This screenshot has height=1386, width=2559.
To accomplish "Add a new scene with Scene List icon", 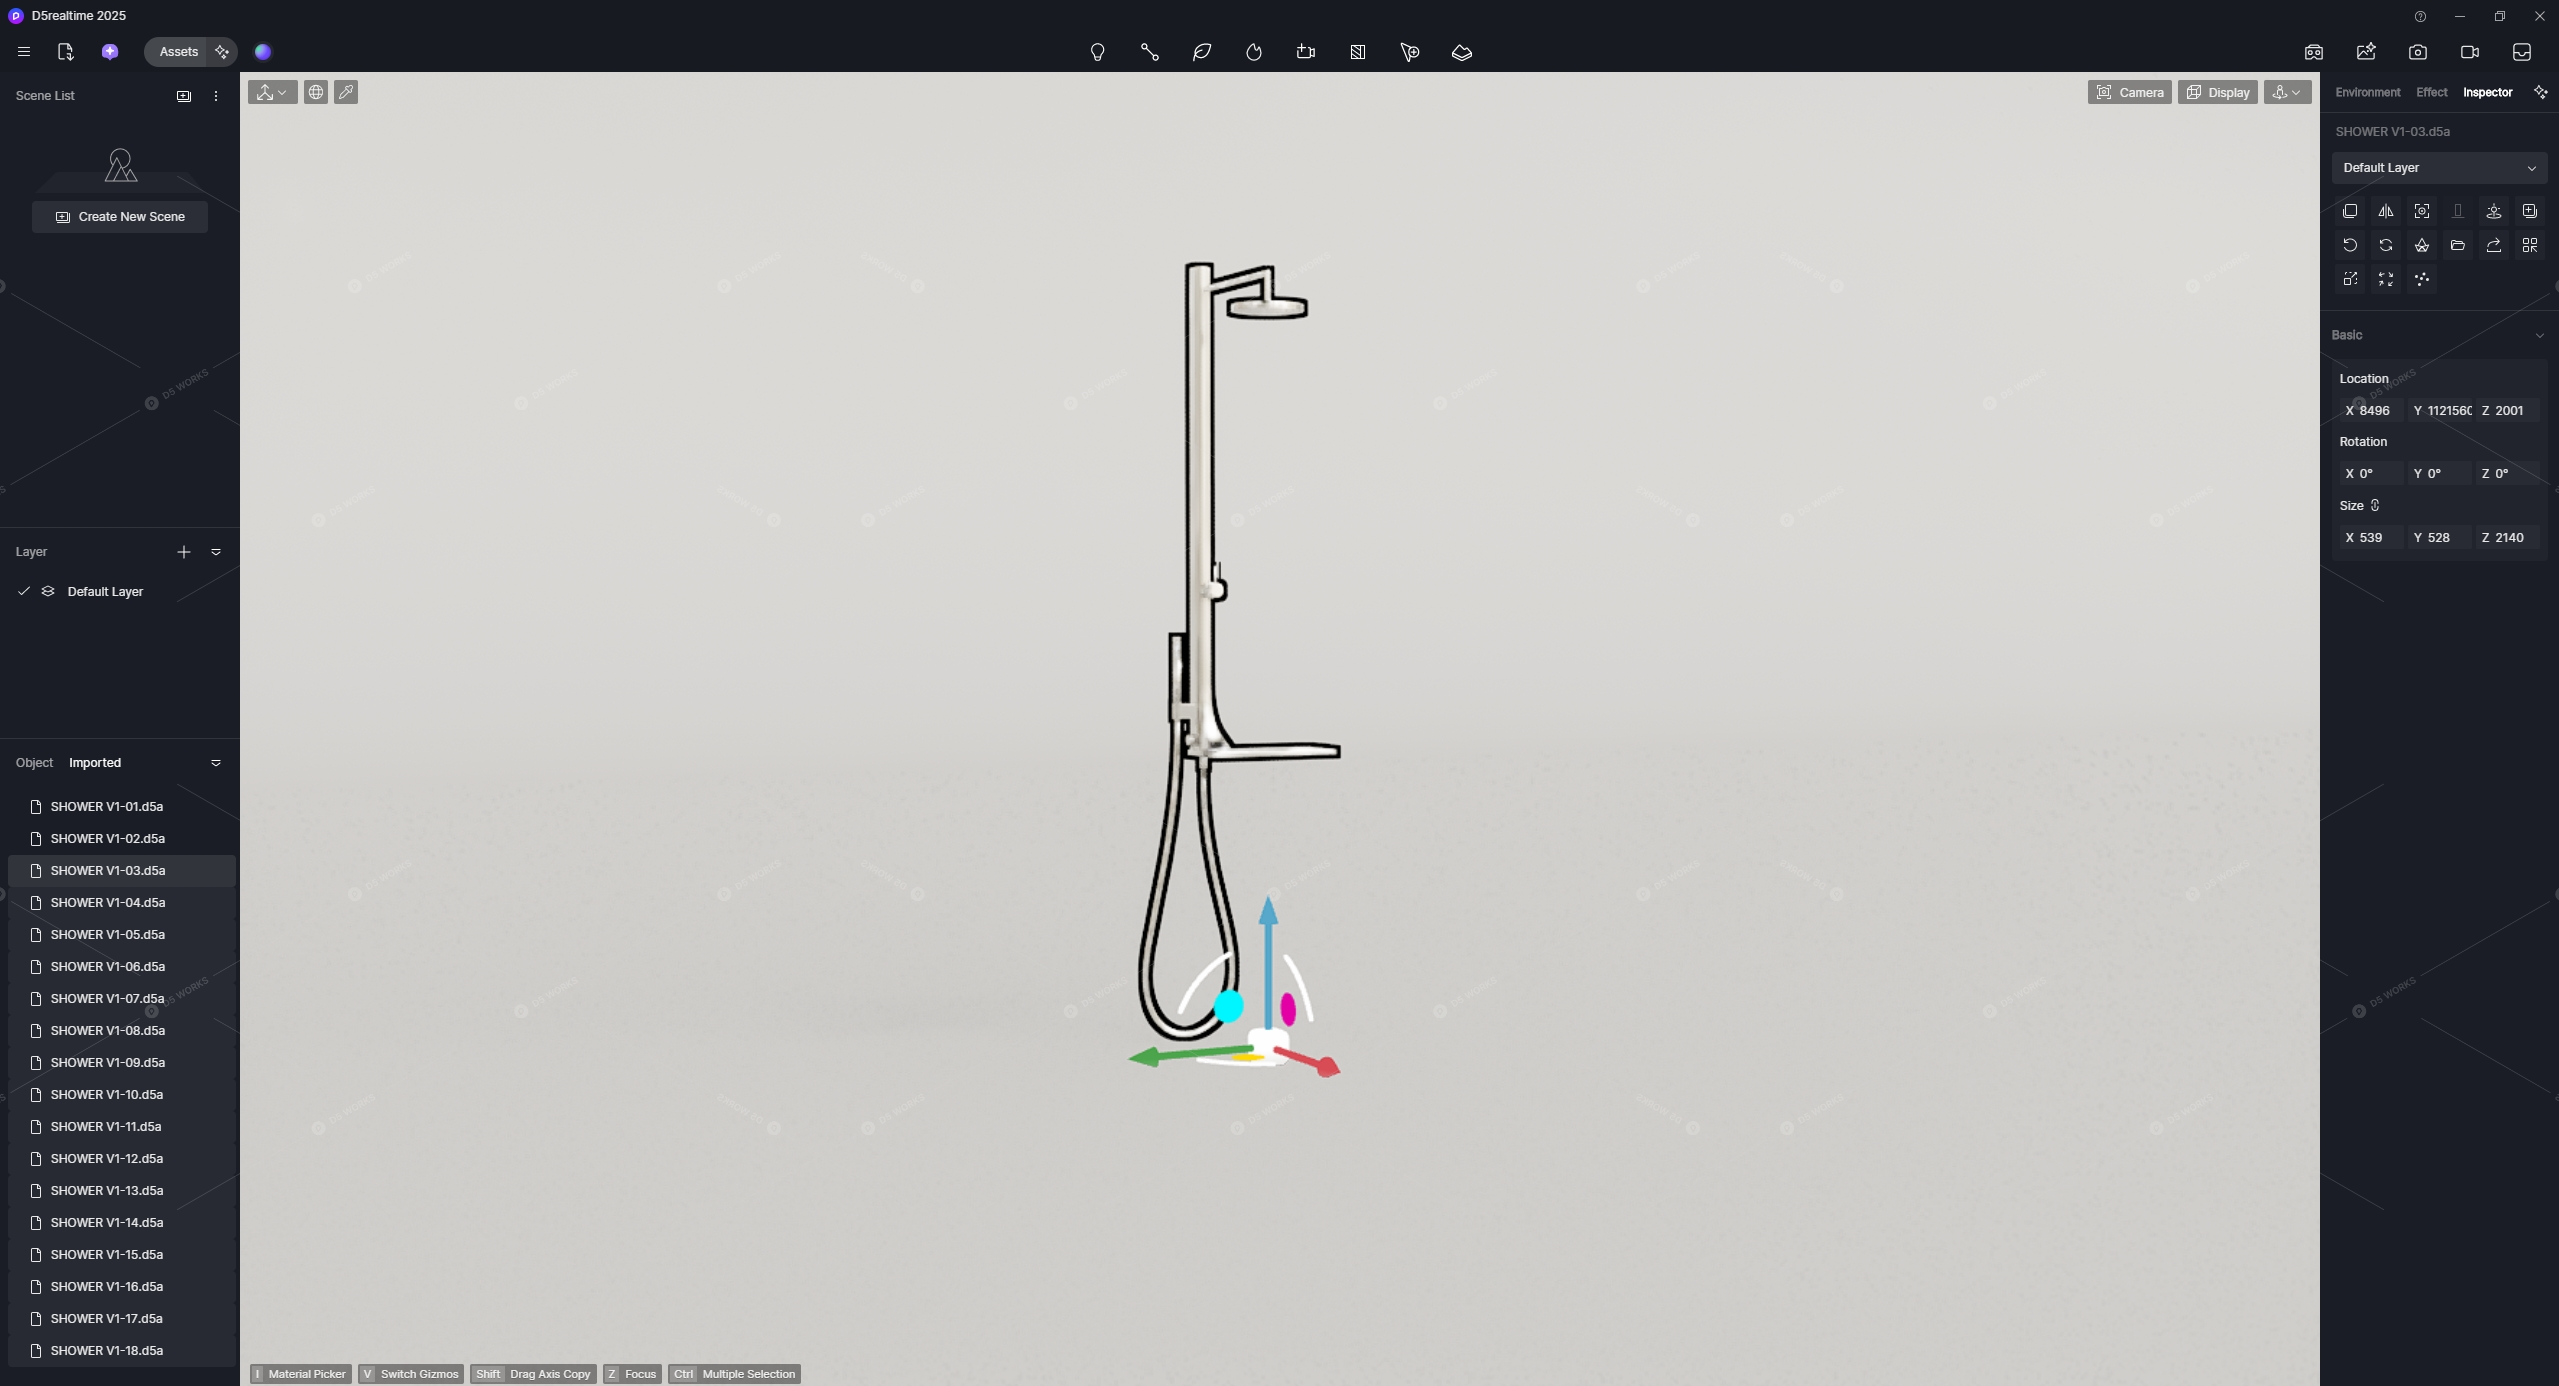I will 184,96.
